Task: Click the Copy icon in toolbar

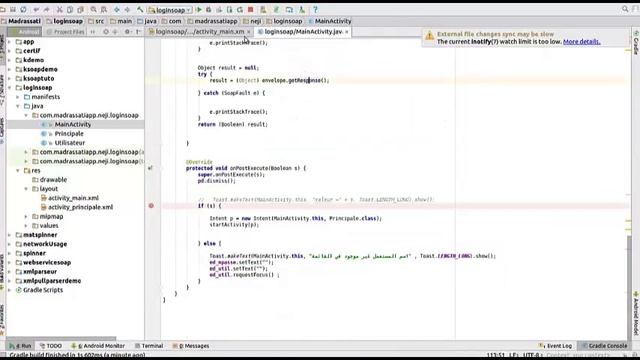Action: tap(70, 9)
